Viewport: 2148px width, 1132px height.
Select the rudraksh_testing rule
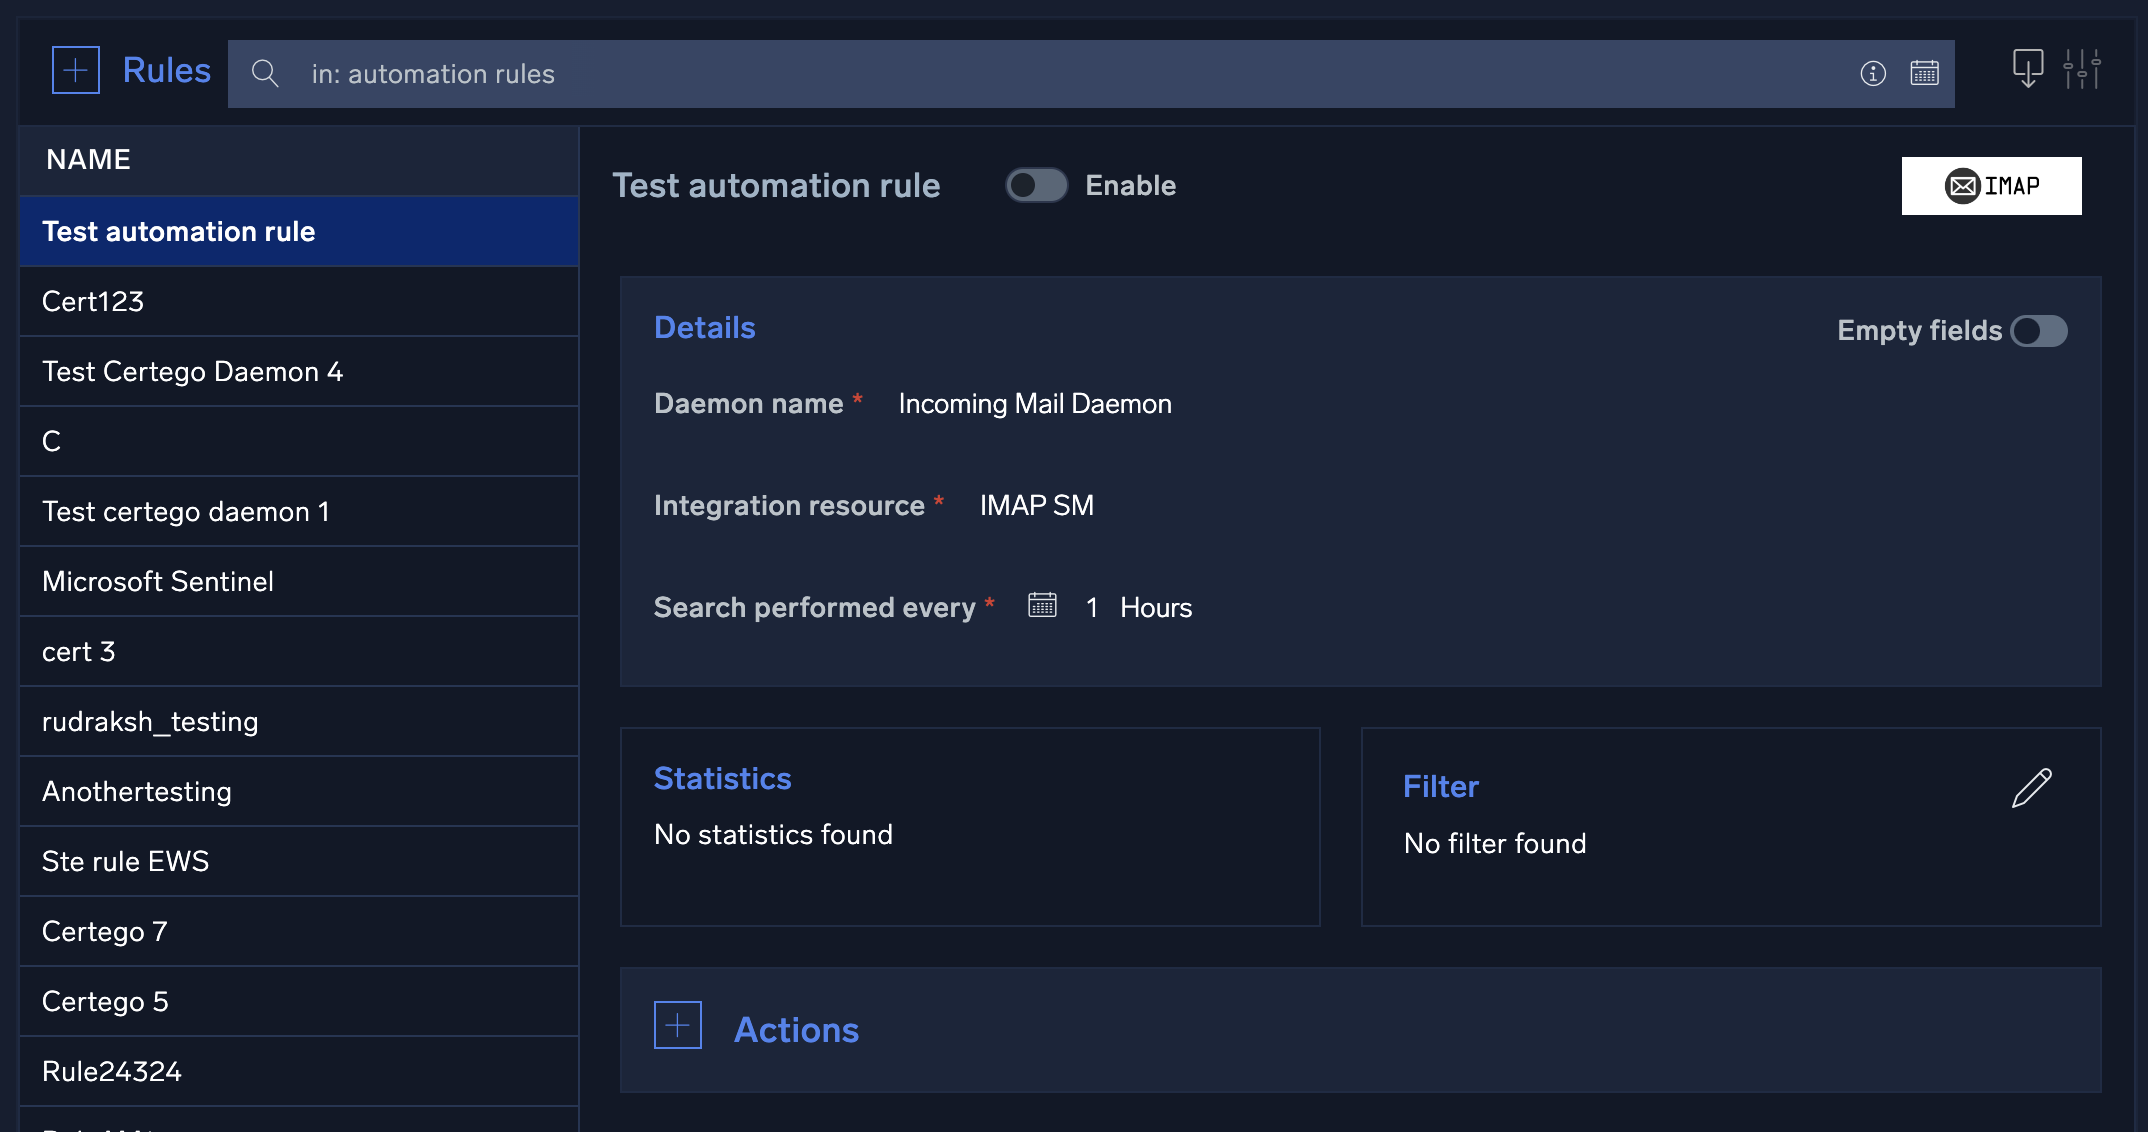(x=299, y=721)
